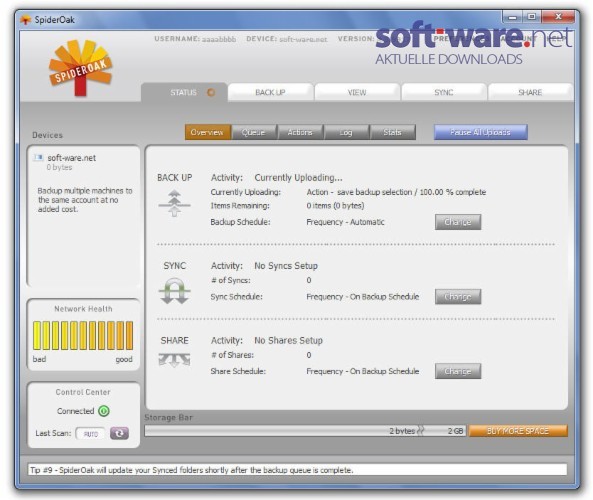Click the '2 GB' storage limit label

coord(455,431)
